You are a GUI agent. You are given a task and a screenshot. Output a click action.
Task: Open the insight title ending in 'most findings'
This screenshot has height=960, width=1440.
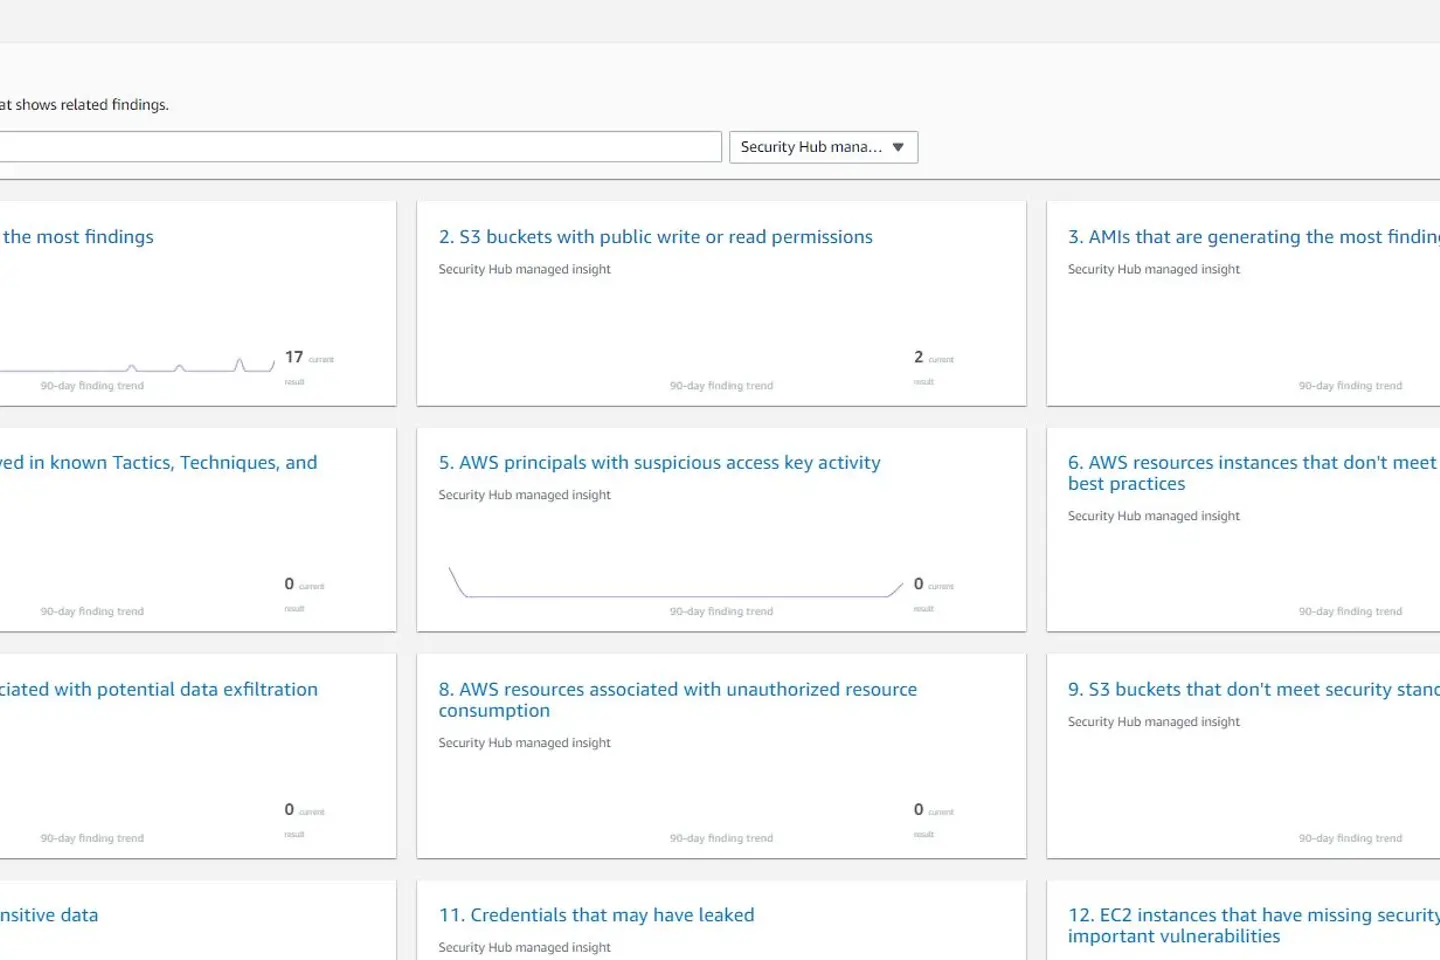pyautogui.click(x=78, y=237)
